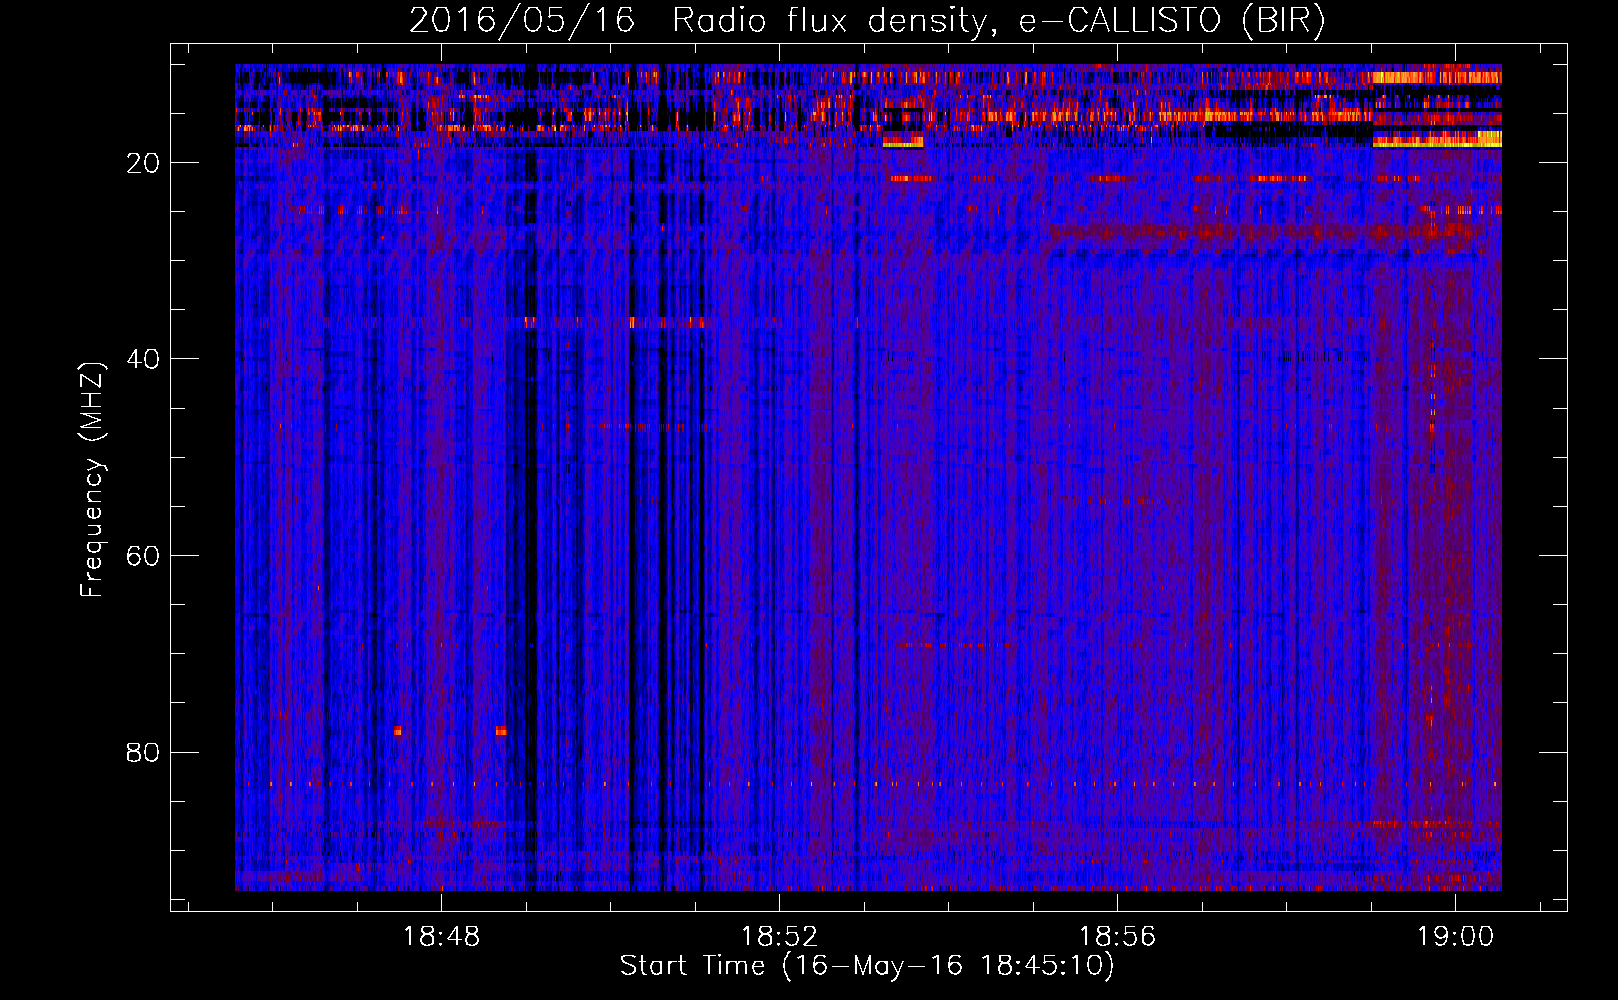Click the 60 MHz frequency tick label

tap(144, 556)
